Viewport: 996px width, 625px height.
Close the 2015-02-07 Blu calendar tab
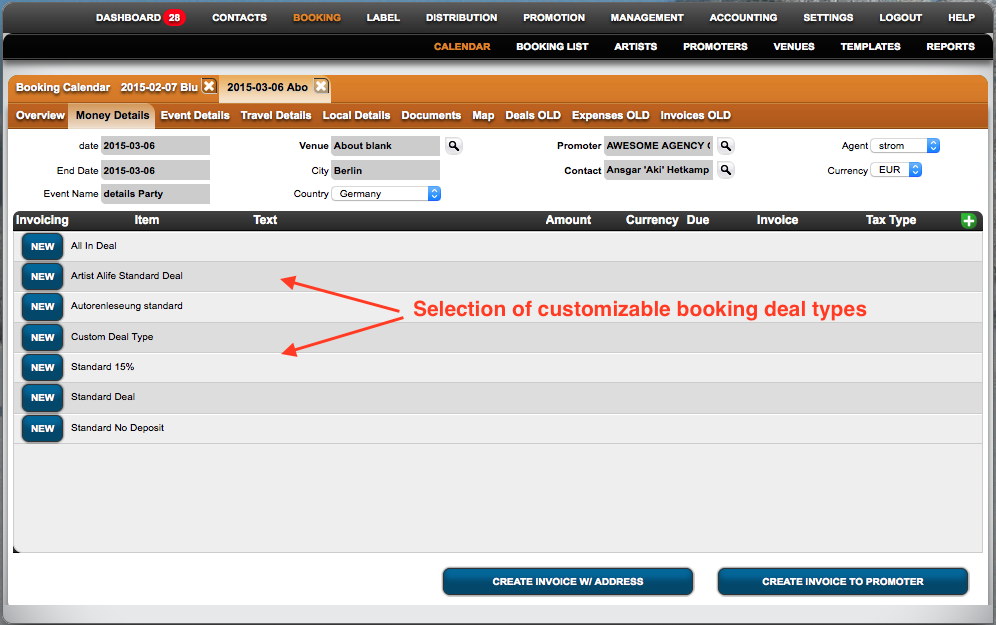point(209,86)
